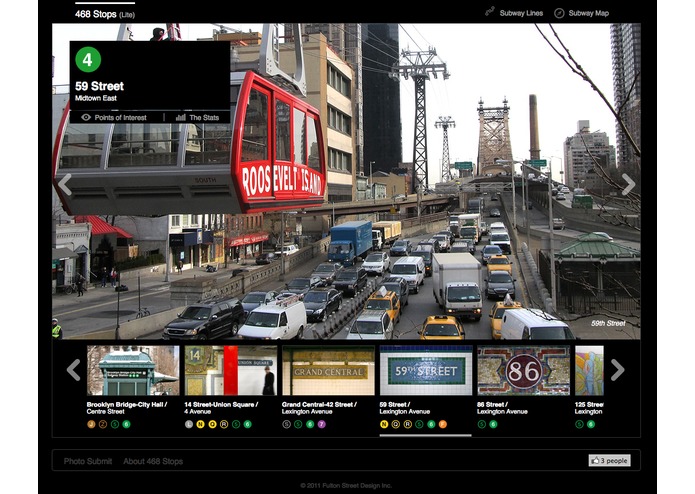695x494 pixels.
Task: Click the 2011 Fulton Street Design copyright
Action: (x=346, y=486)
